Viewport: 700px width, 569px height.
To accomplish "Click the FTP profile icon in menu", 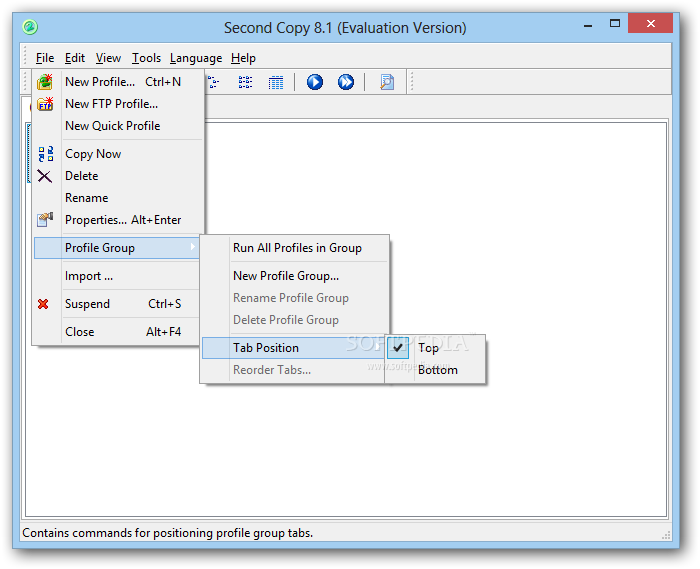I will (45, 104).
